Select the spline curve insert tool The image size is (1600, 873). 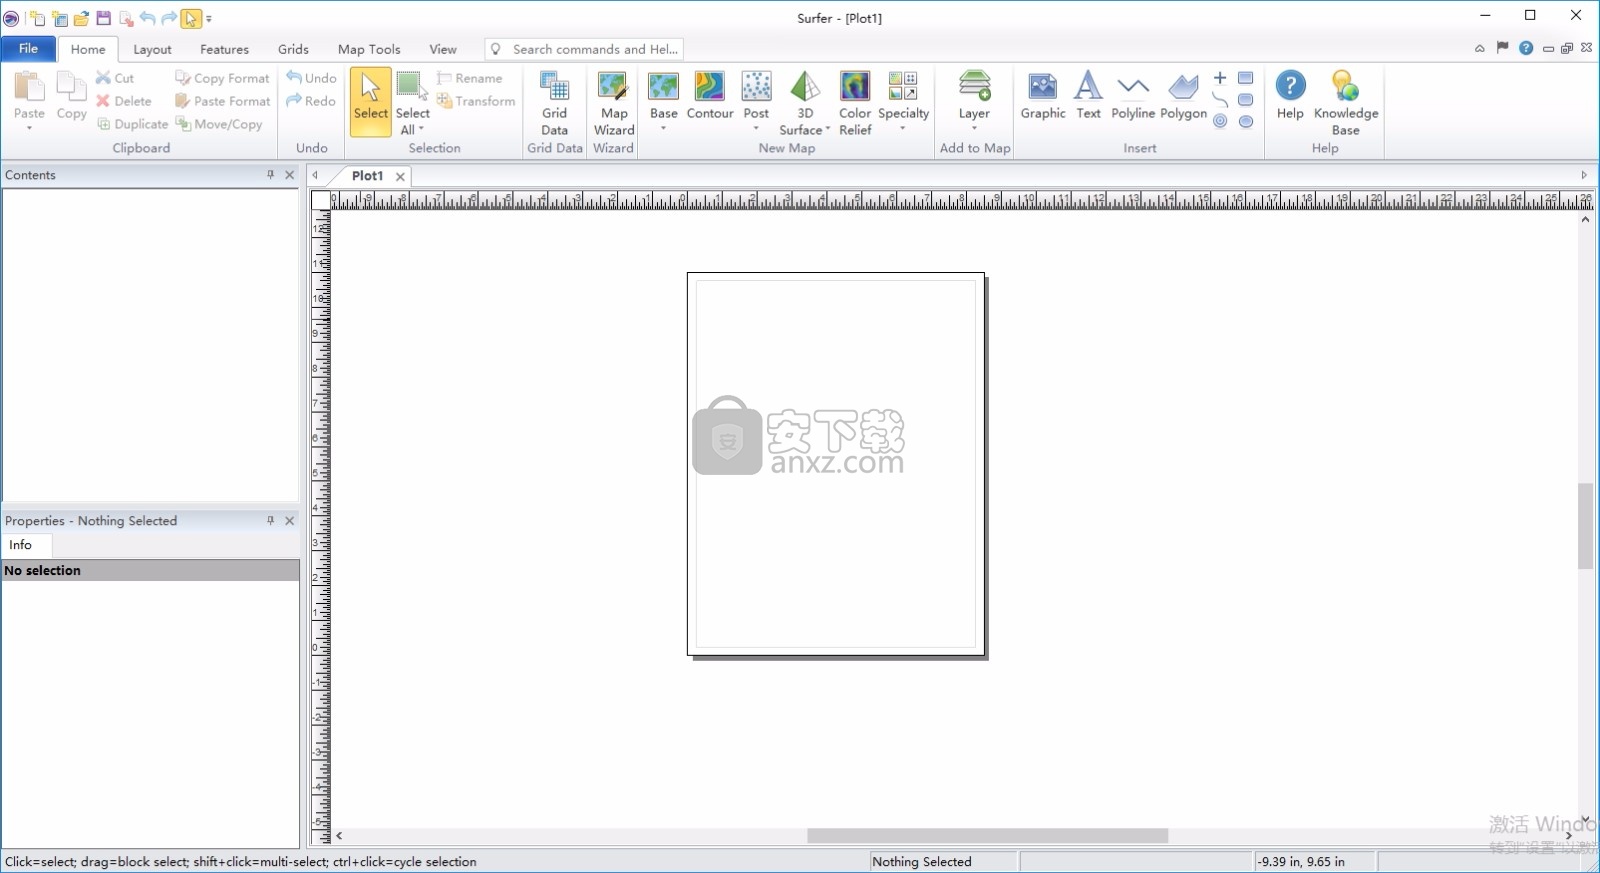1220,100
